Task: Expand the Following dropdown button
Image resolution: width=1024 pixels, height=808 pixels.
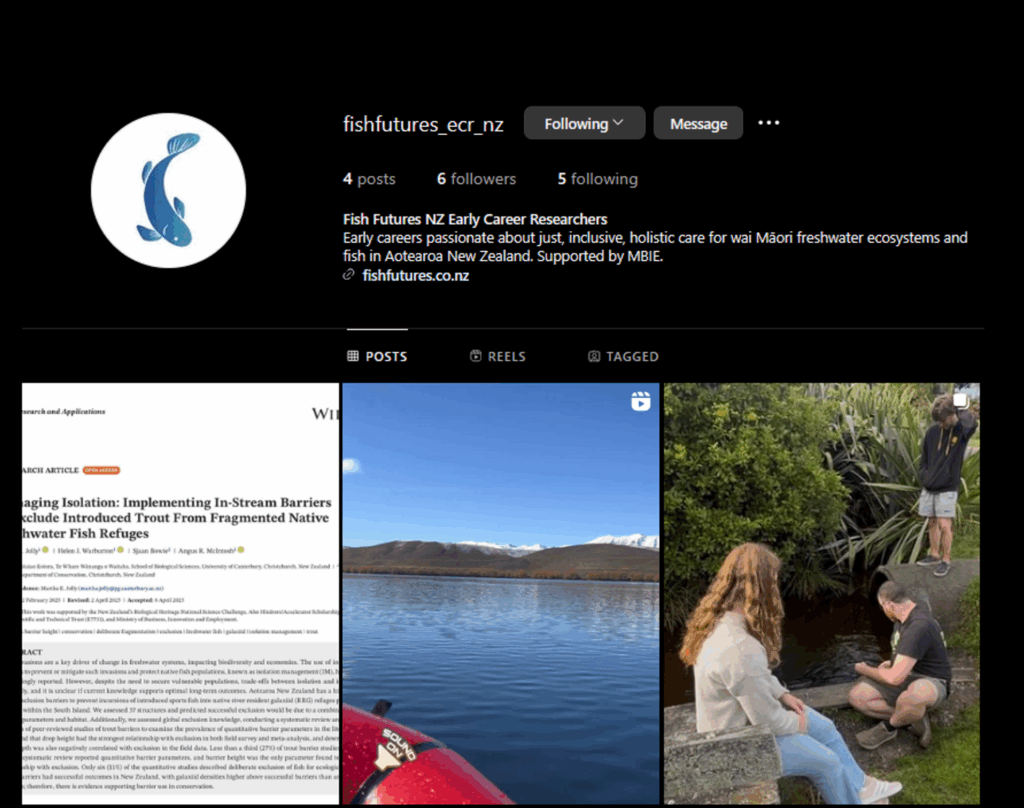Action: 584,123
